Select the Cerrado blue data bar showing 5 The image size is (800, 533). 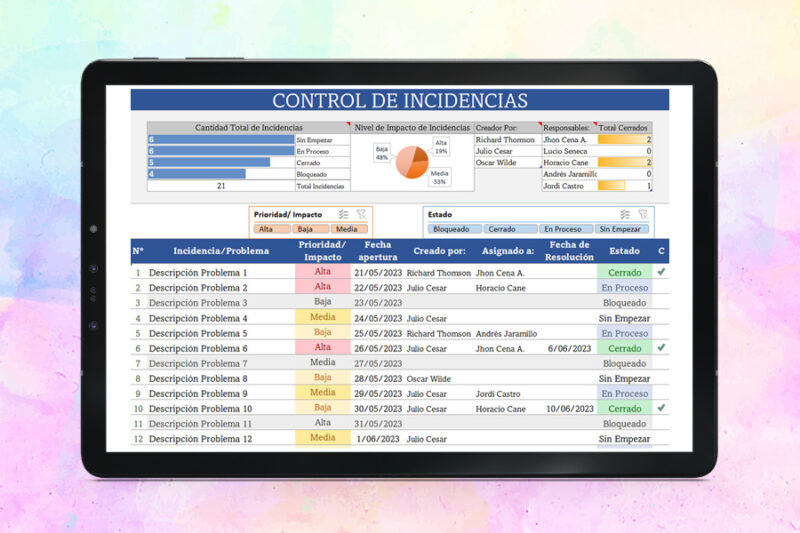[x=209, y=163]
